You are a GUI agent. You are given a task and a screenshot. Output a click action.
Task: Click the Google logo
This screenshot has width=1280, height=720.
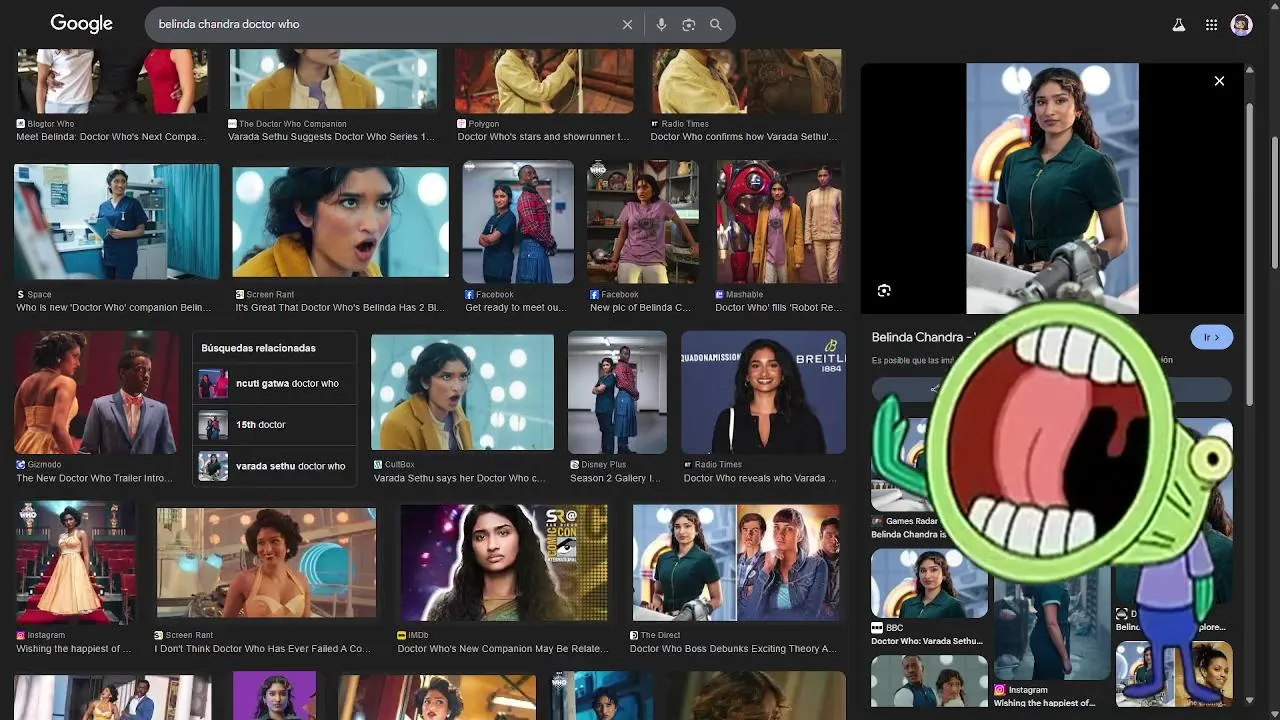point(81,24)
